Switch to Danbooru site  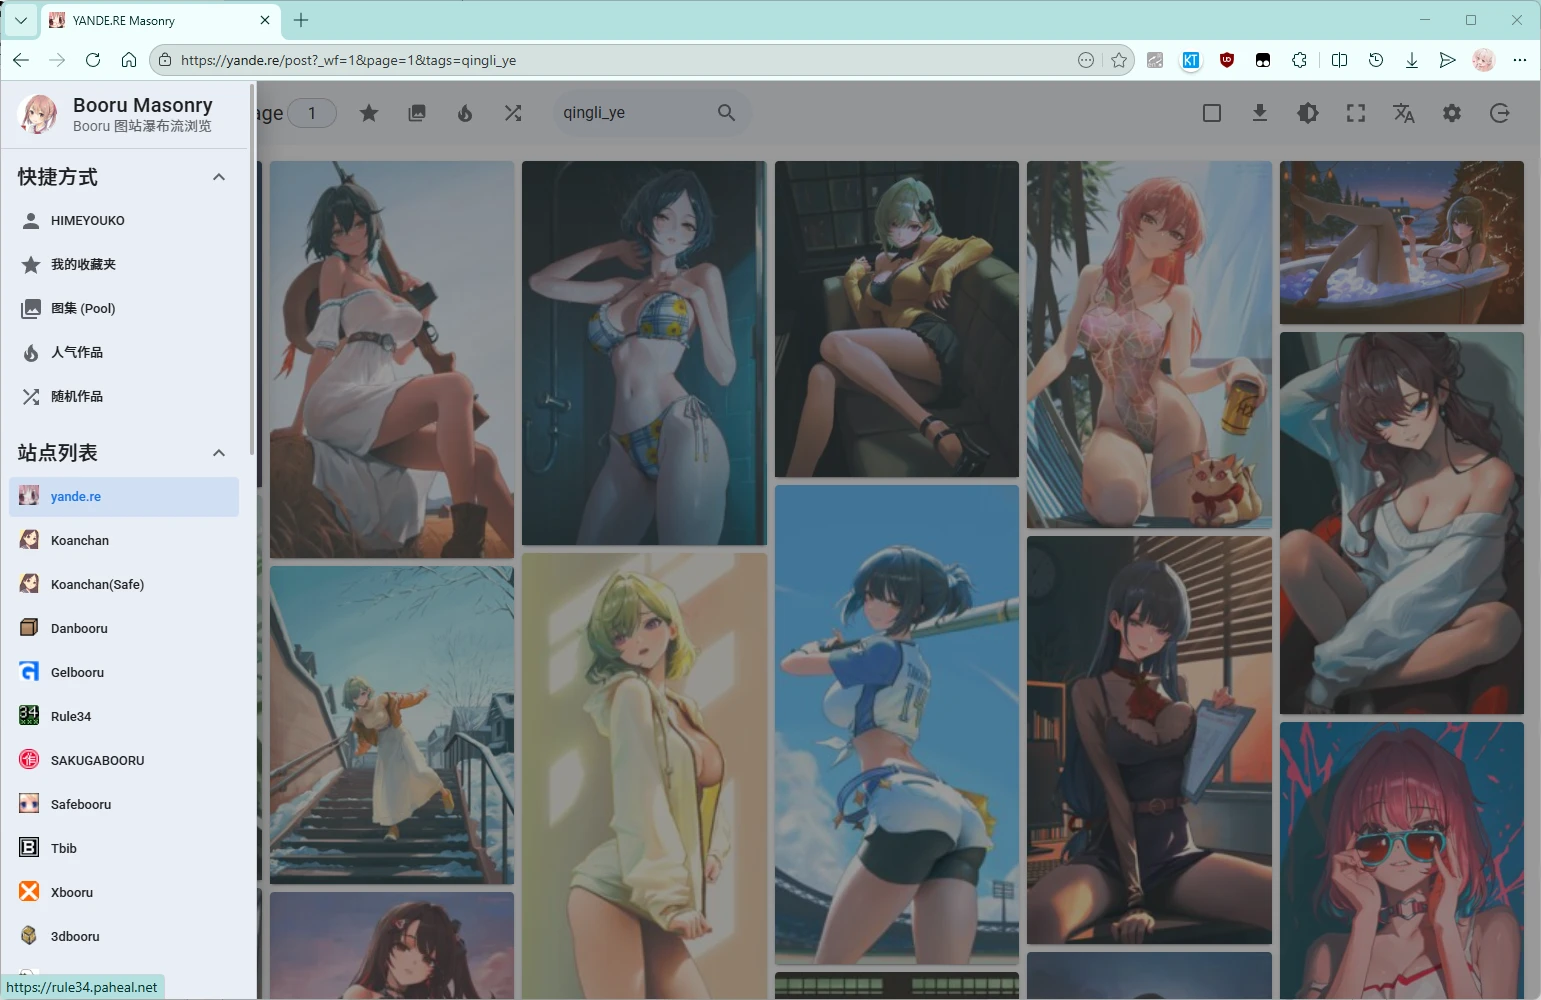pos(124,629)
